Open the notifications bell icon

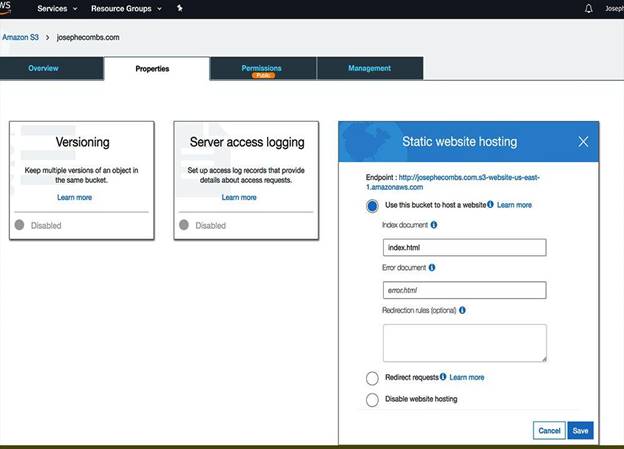click(589, 8)
